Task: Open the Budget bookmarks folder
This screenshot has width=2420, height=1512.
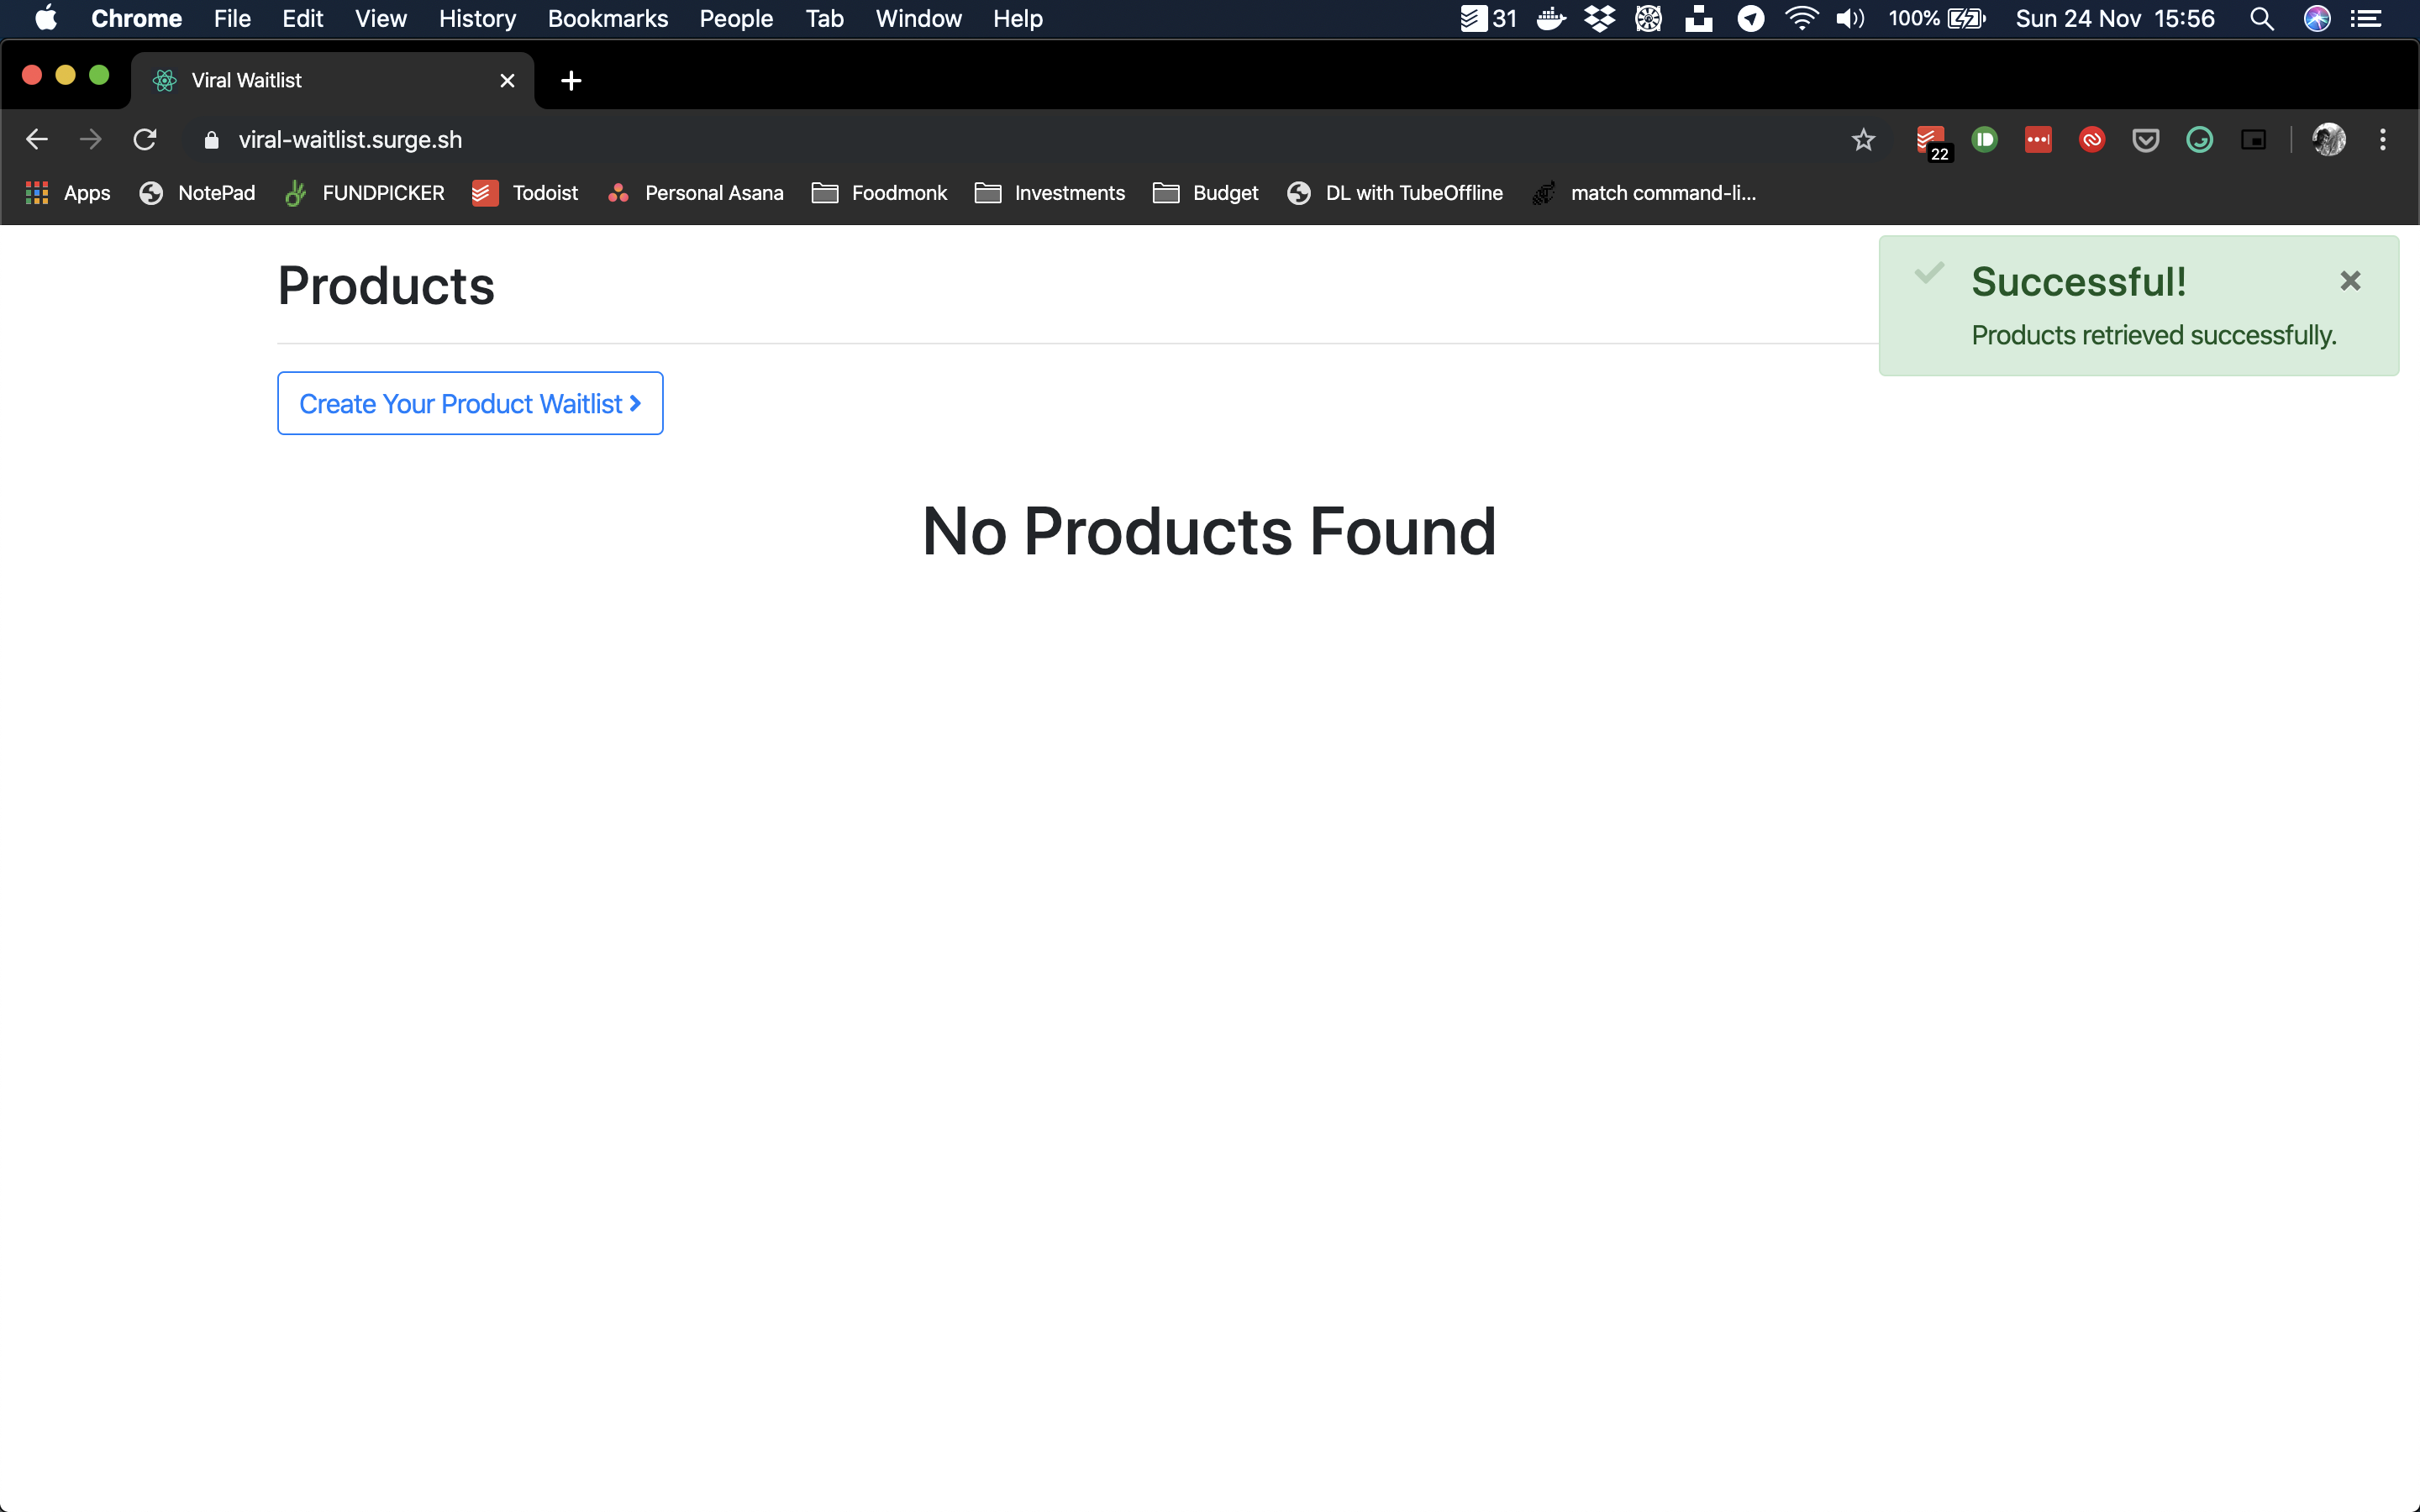Action: click(1206, 193)
